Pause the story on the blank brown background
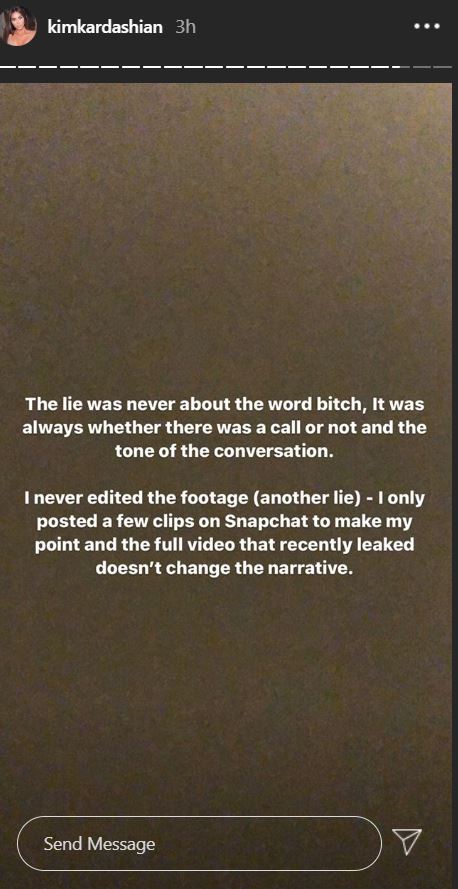 [x=227, y=227]
